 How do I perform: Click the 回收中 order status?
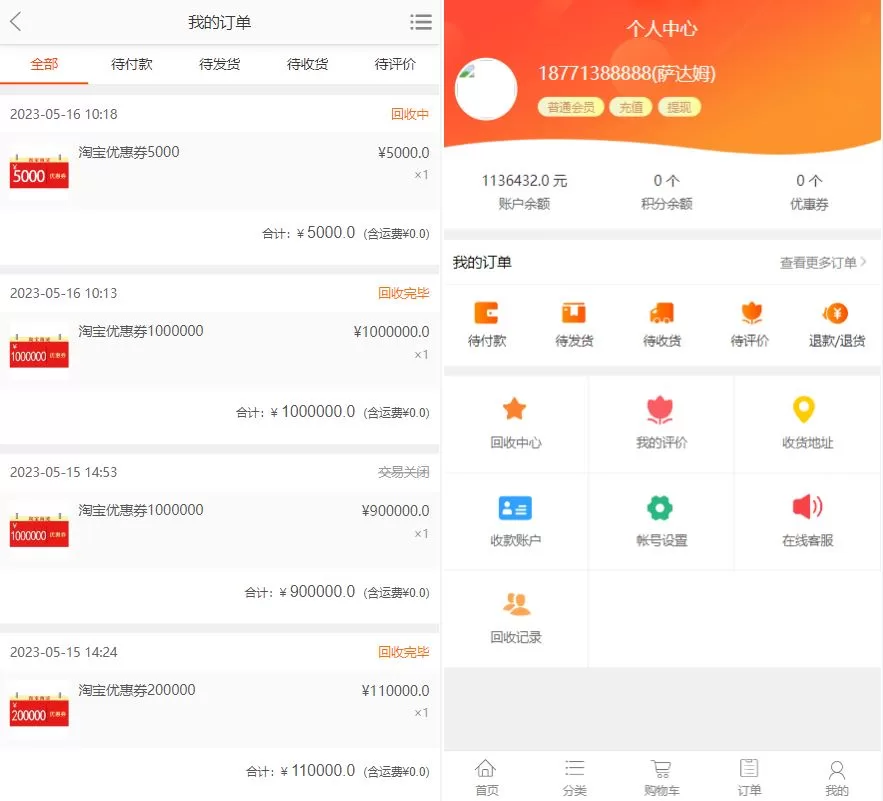coord(410,114)
